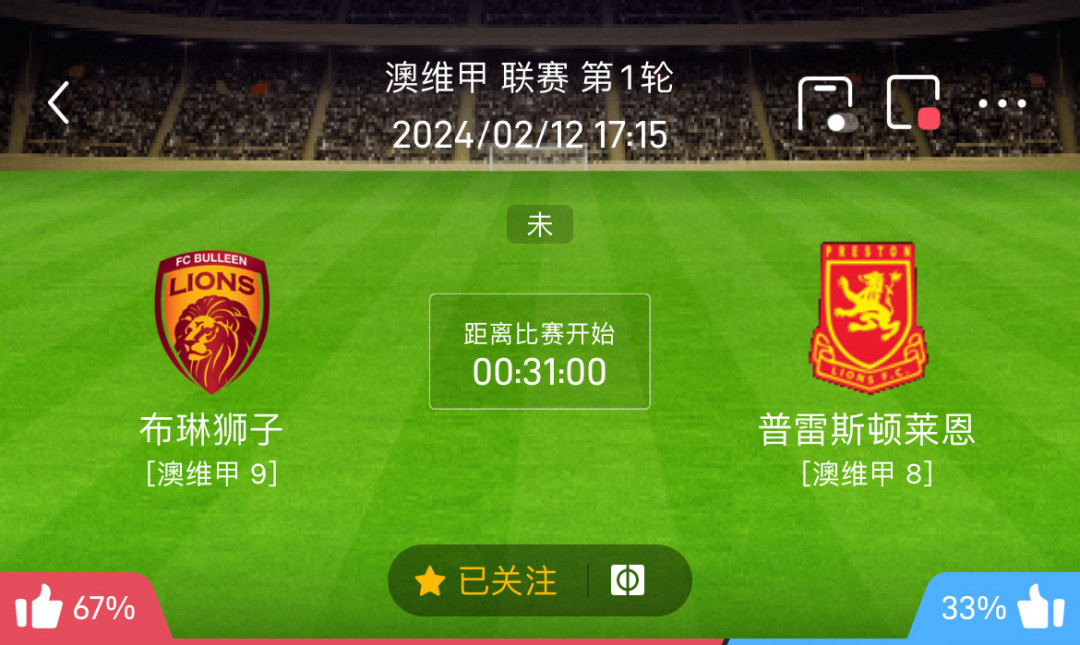View the 澳维甲 9 league ranking
The width and height of the screenshot is (1080, 645).
pos(211,474)
